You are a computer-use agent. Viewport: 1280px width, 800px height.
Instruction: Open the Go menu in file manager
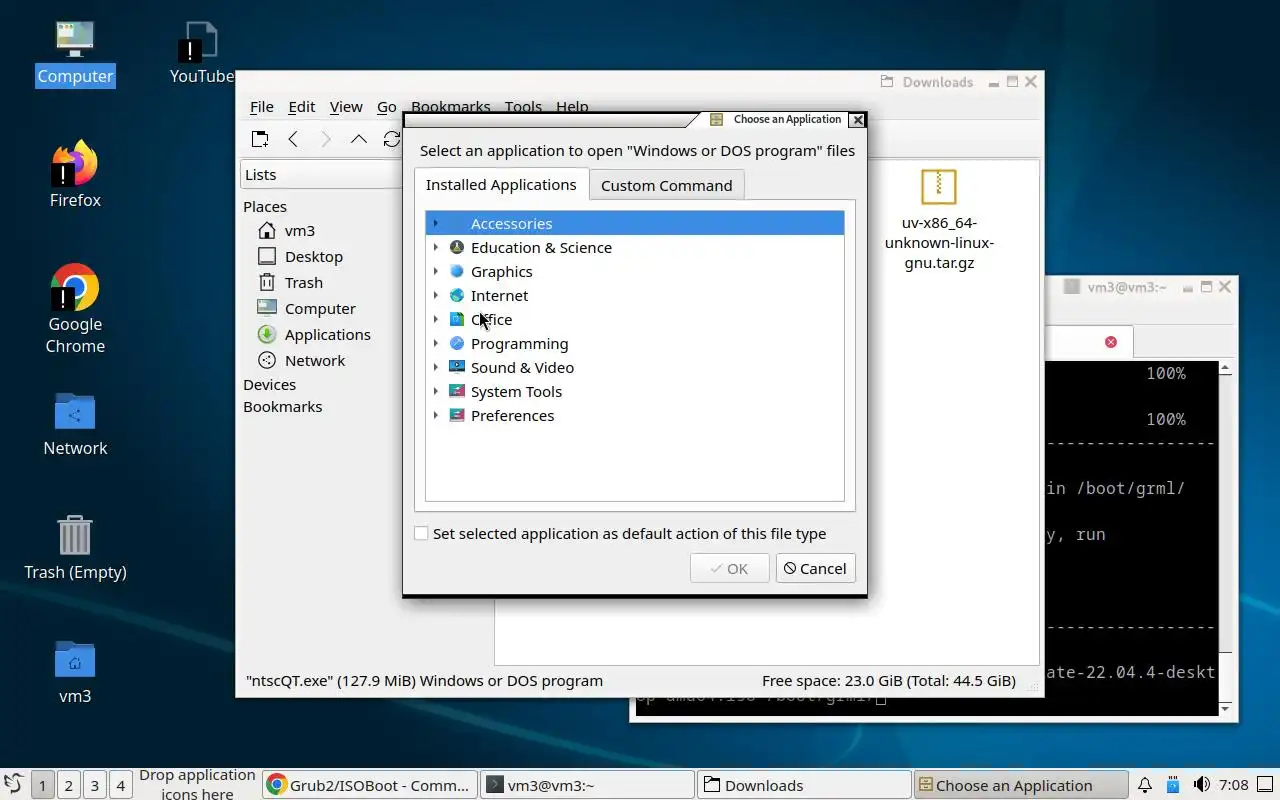coord(387,106)
